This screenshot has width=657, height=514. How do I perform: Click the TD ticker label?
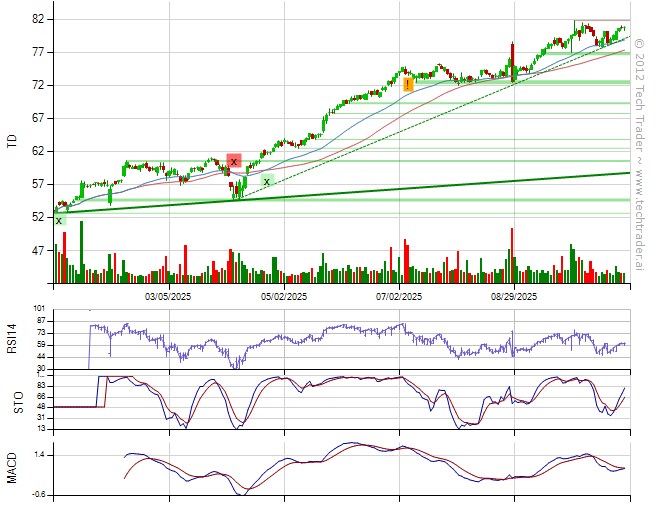12,142
